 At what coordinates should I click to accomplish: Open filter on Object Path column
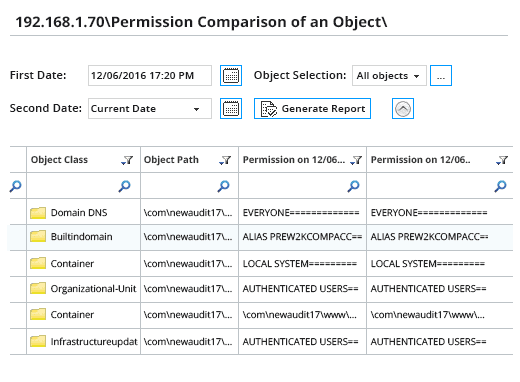coord(225,160)
